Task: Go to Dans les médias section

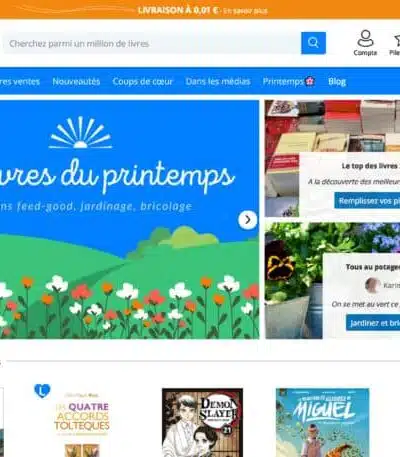Action: (218, 81)
